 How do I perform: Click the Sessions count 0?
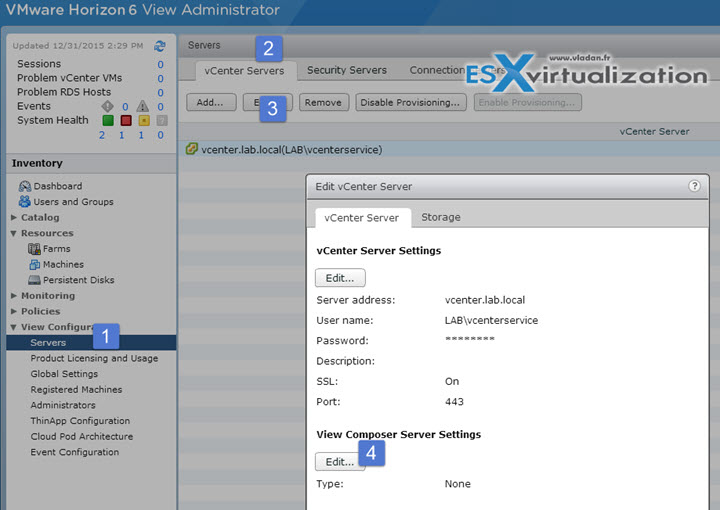[x=160, y=64]
